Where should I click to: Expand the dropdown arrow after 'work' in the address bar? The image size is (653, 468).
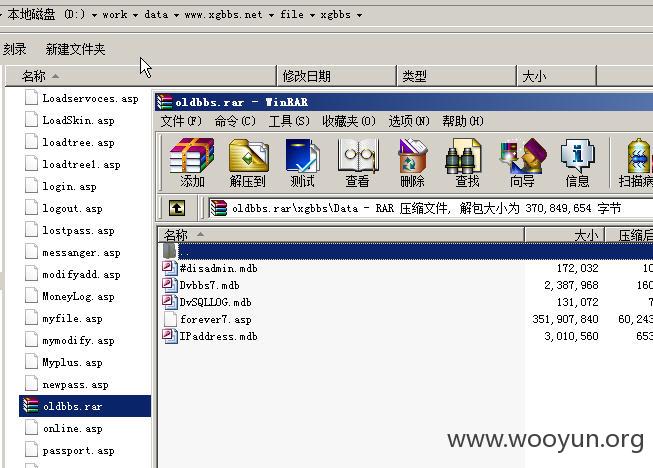(135, 15)
